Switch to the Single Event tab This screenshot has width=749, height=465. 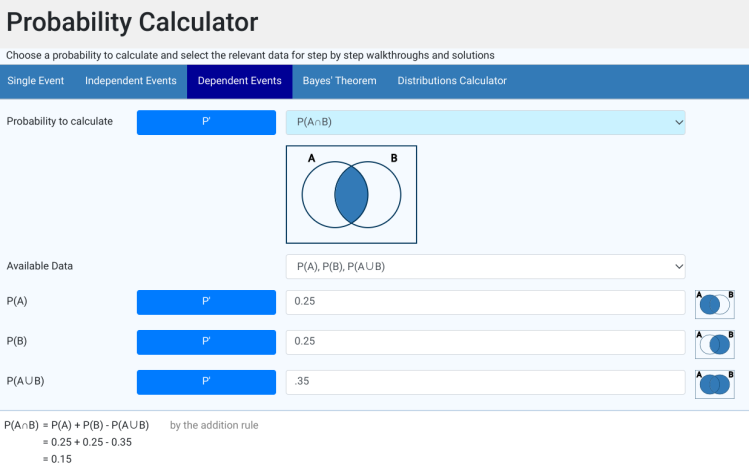pos(36,81)
